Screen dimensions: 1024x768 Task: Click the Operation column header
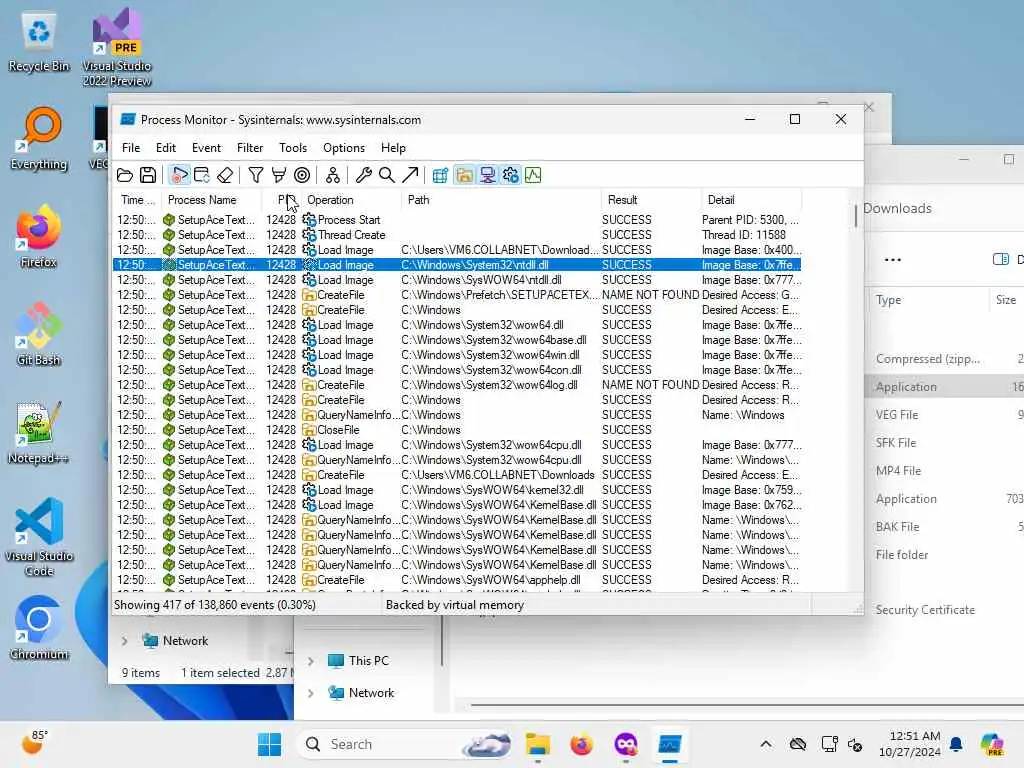(x=351, y=200)
